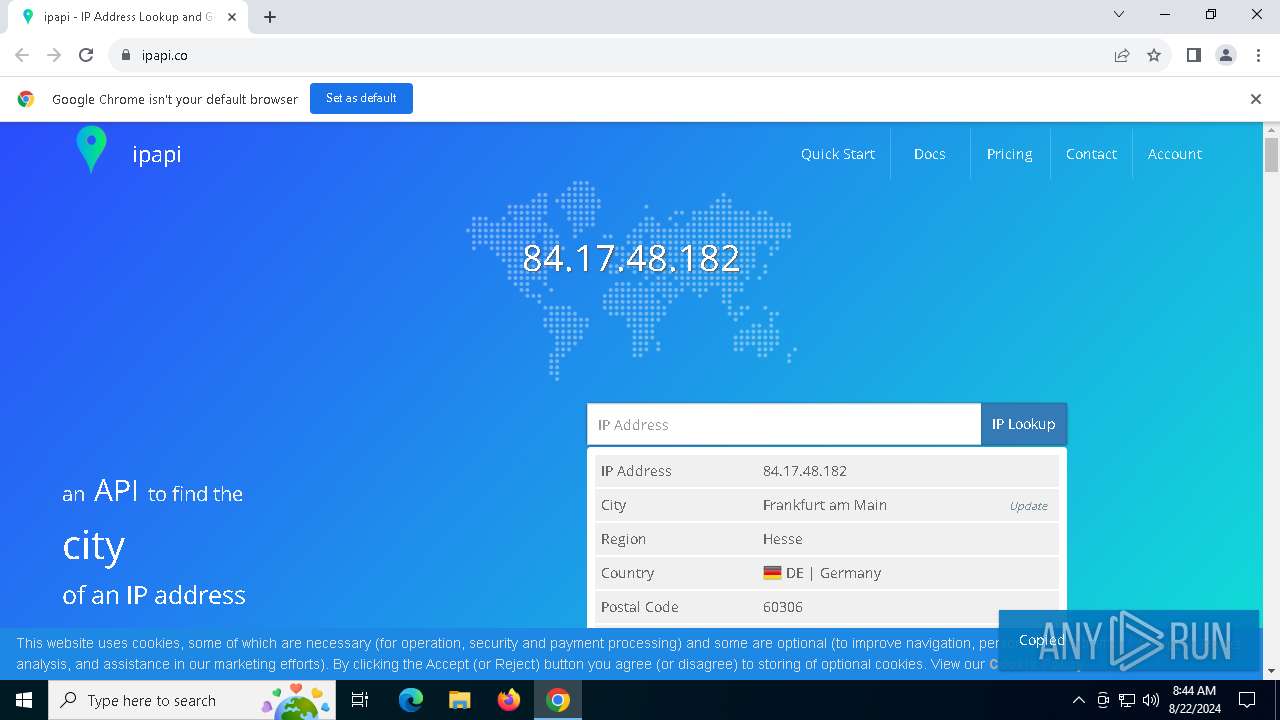Open Docs nav item
The width and height of the screenshot is (1280, 720).
pyautogui.click(x=929, y=154)
